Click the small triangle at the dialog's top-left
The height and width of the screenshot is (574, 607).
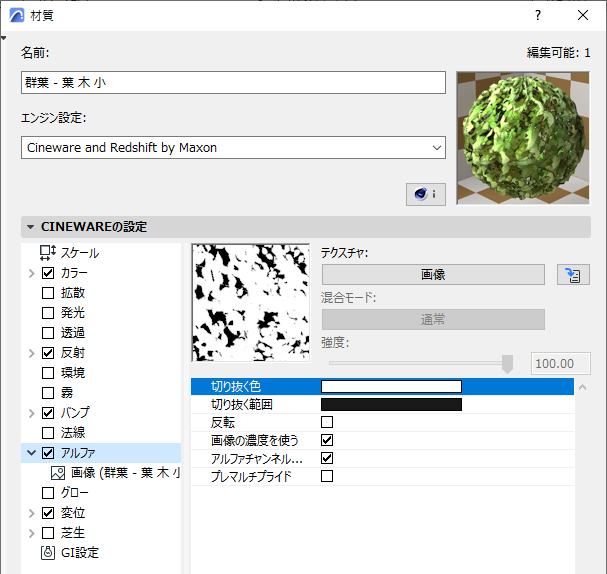pos(3,38)
